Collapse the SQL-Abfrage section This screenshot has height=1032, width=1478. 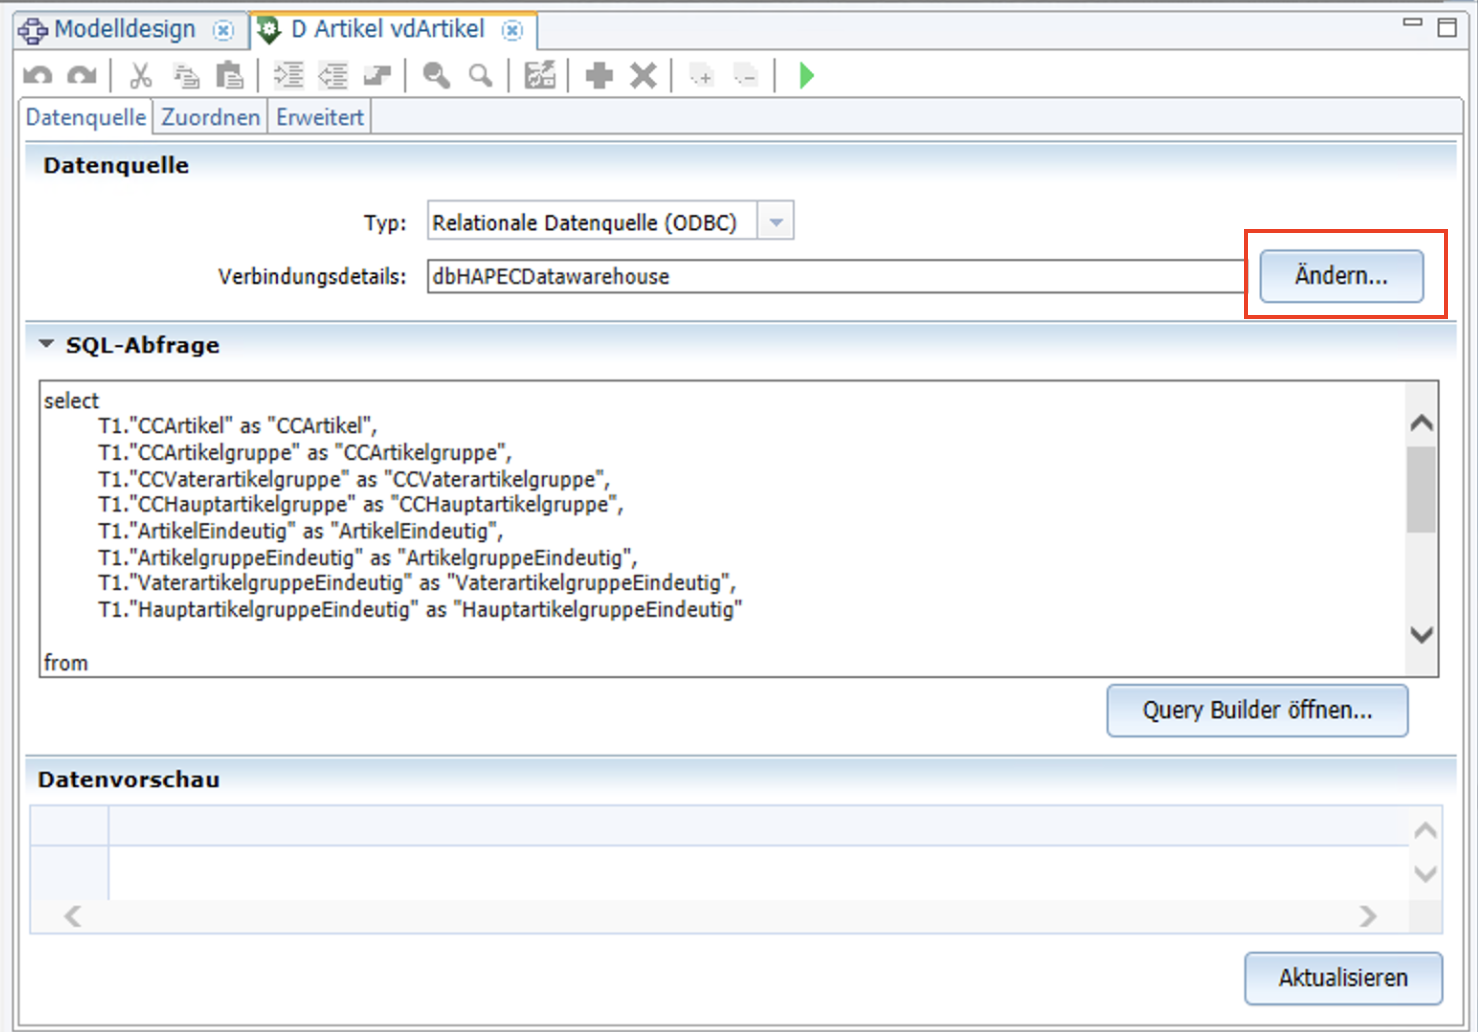[x=47, y=345]
